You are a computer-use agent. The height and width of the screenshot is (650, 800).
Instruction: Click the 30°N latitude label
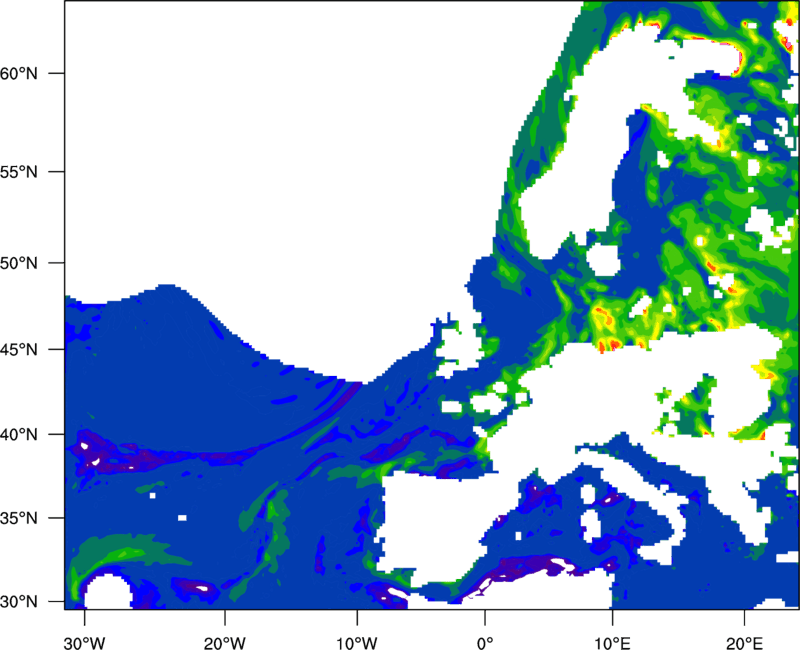(19, 602)
